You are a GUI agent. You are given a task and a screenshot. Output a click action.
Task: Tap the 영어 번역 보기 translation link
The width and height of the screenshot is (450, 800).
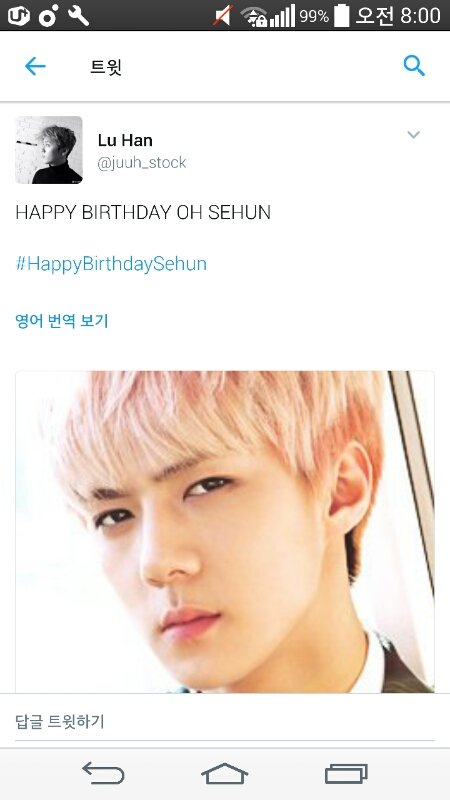(x=62, y=321)
